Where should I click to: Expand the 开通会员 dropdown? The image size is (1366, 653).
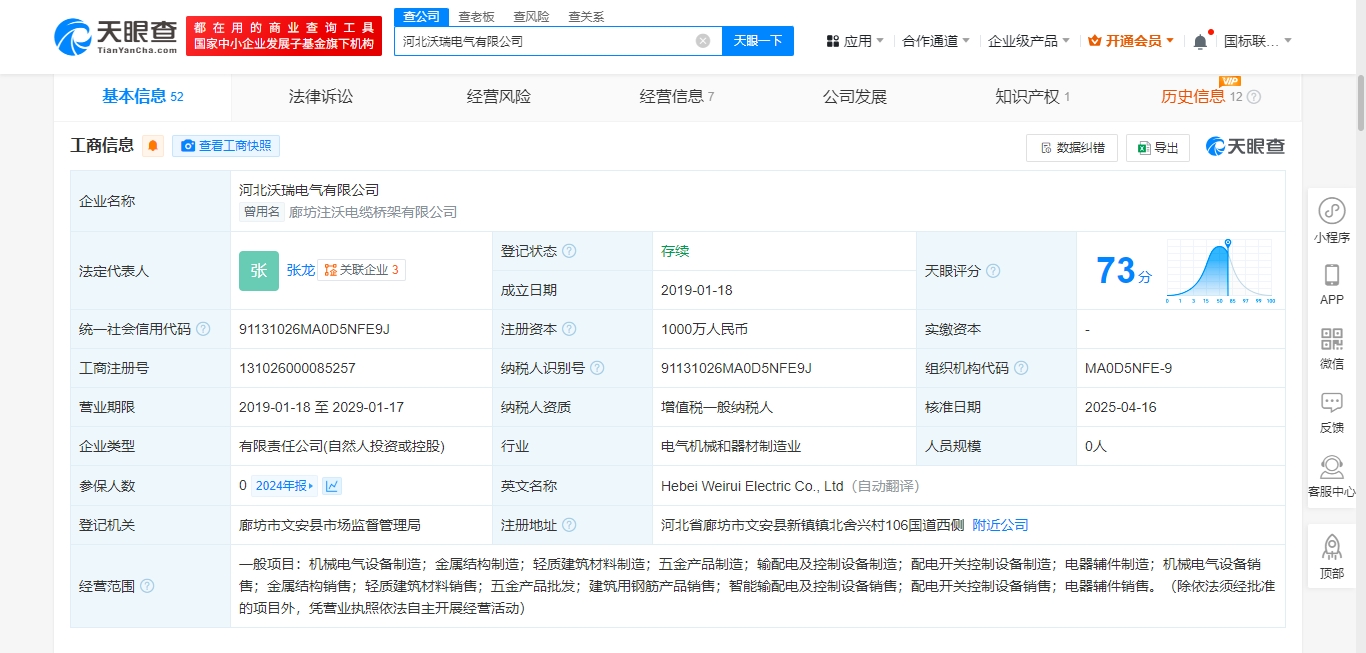tap(1131, 41)
